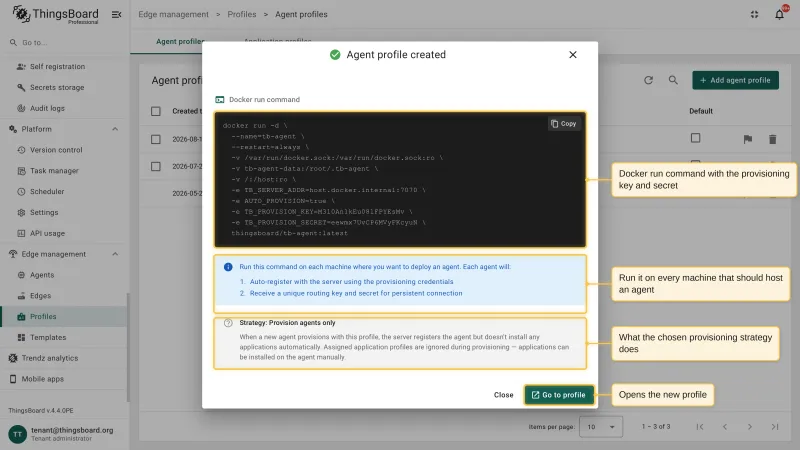
Task: Click the Docker run command terminal icon
Action: point(220,100)
